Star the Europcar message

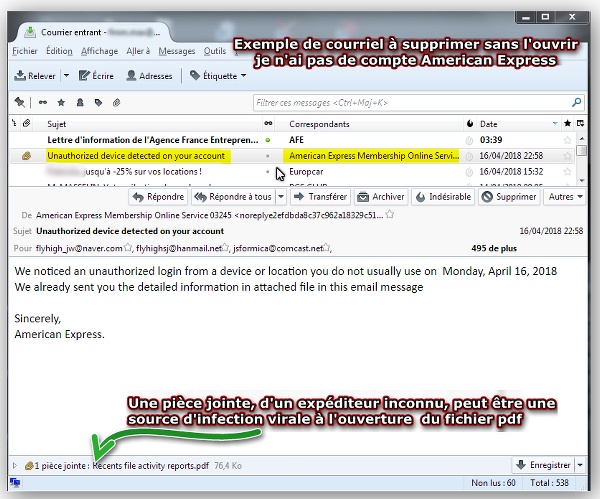[x=567, y=172]
